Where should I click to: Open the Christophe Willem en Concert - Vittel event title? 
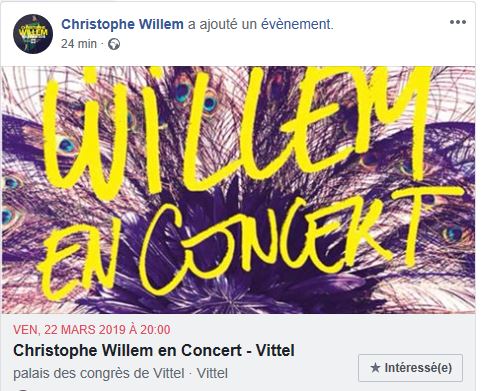154,350
